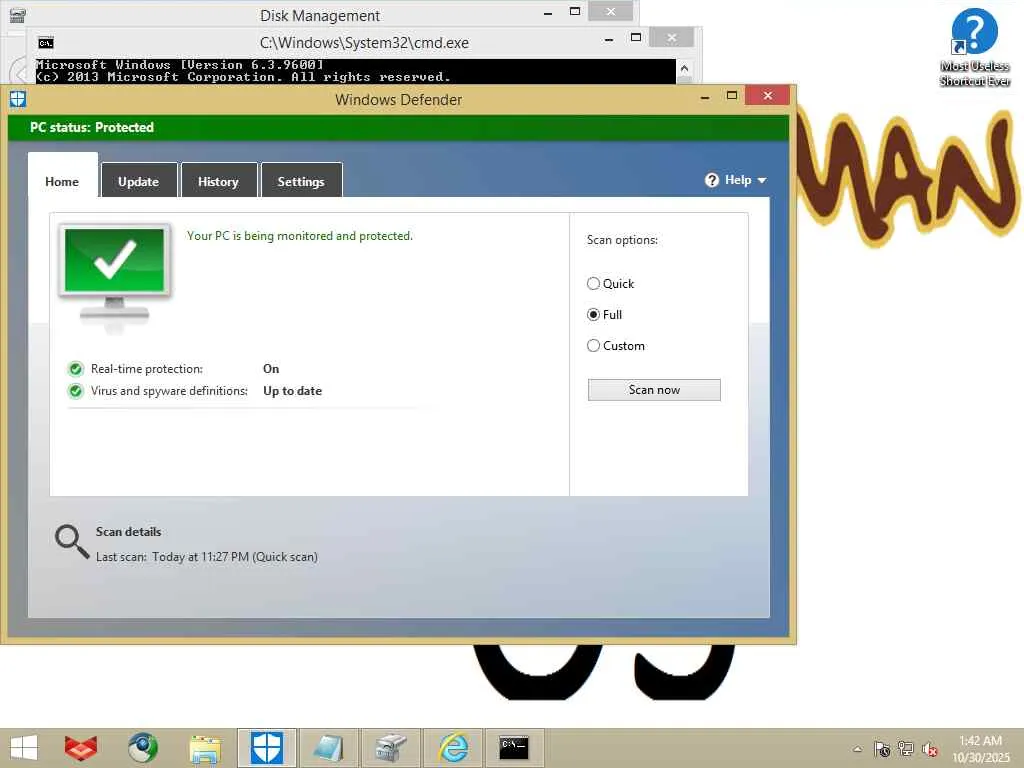Click the 'Scan options:' label

coord(622,240)
